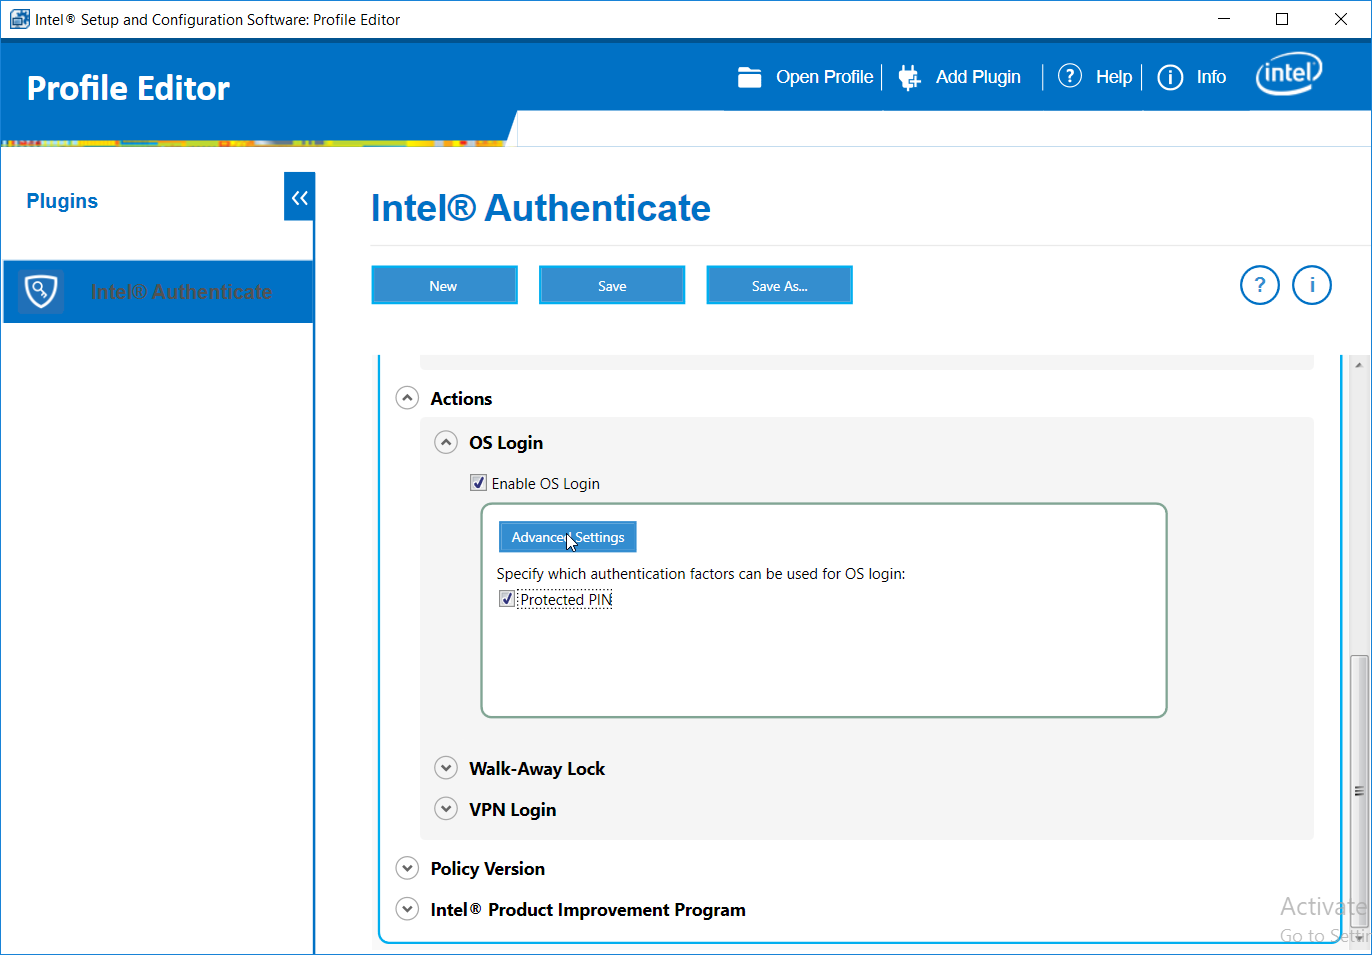The height and width of the screenshot is (955, 1372).
Task: Toggle the Protected PIN checkbox
Action: (x=507, y=599)
